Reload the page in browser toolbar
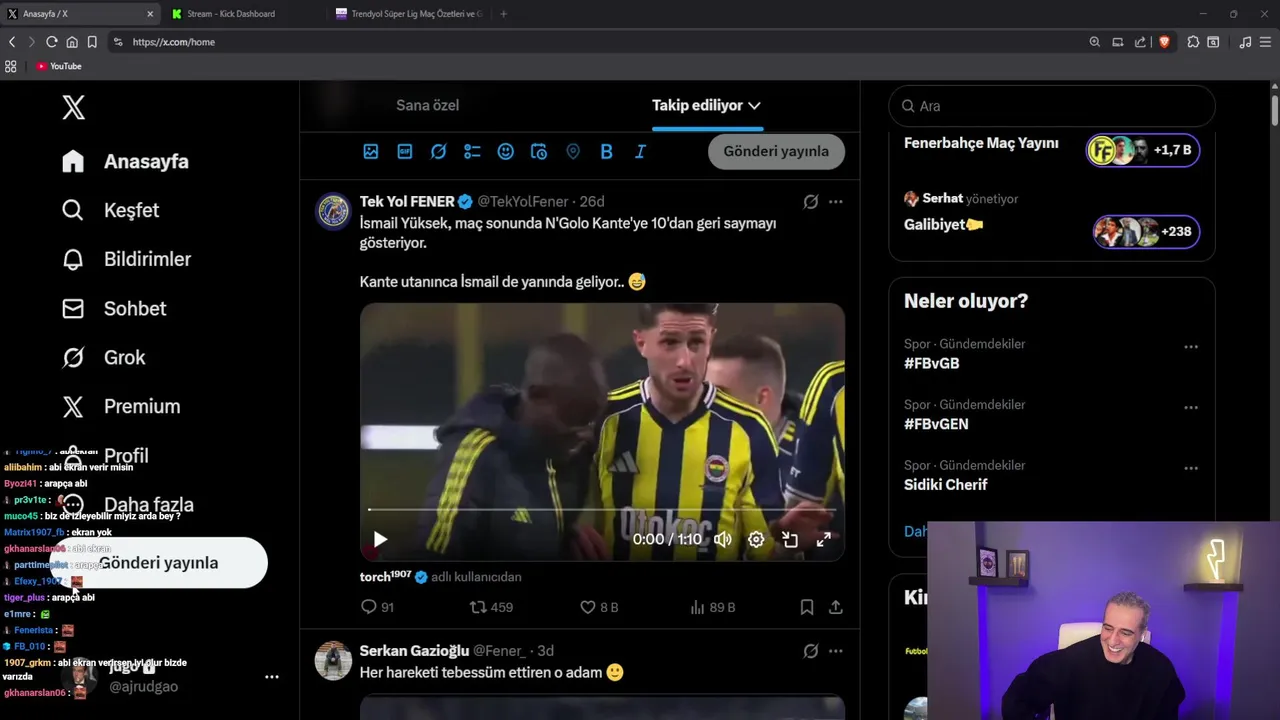1280x720 pixels. click(x=51, y=42)
